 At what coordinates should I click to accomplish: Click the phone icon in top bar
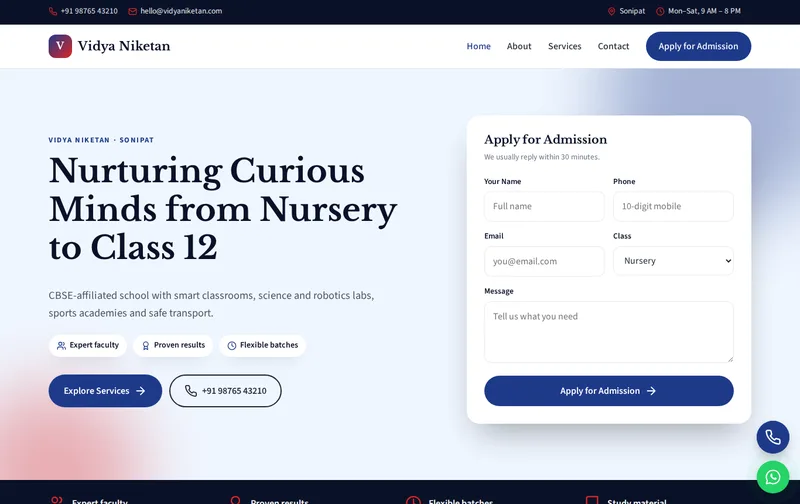[x=53, y=11]
